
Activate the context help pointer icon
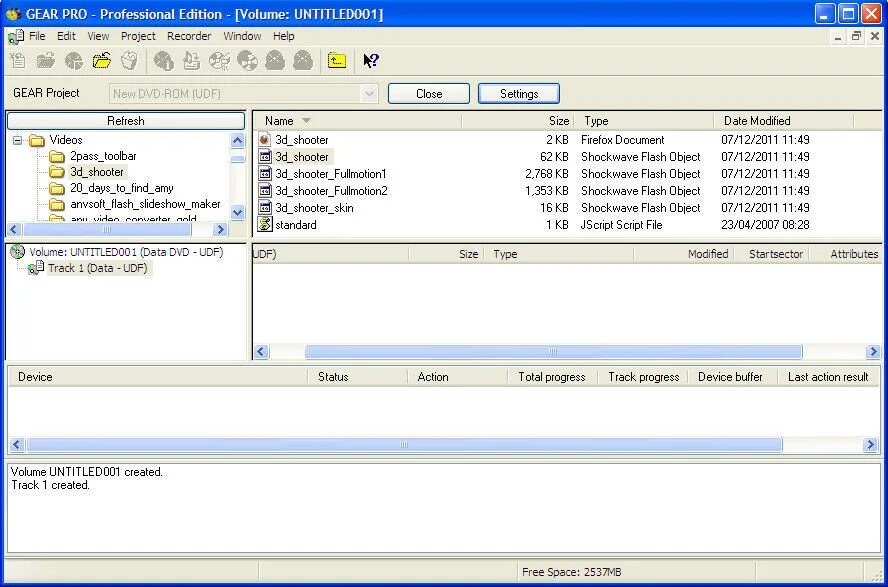pos(370,61)
